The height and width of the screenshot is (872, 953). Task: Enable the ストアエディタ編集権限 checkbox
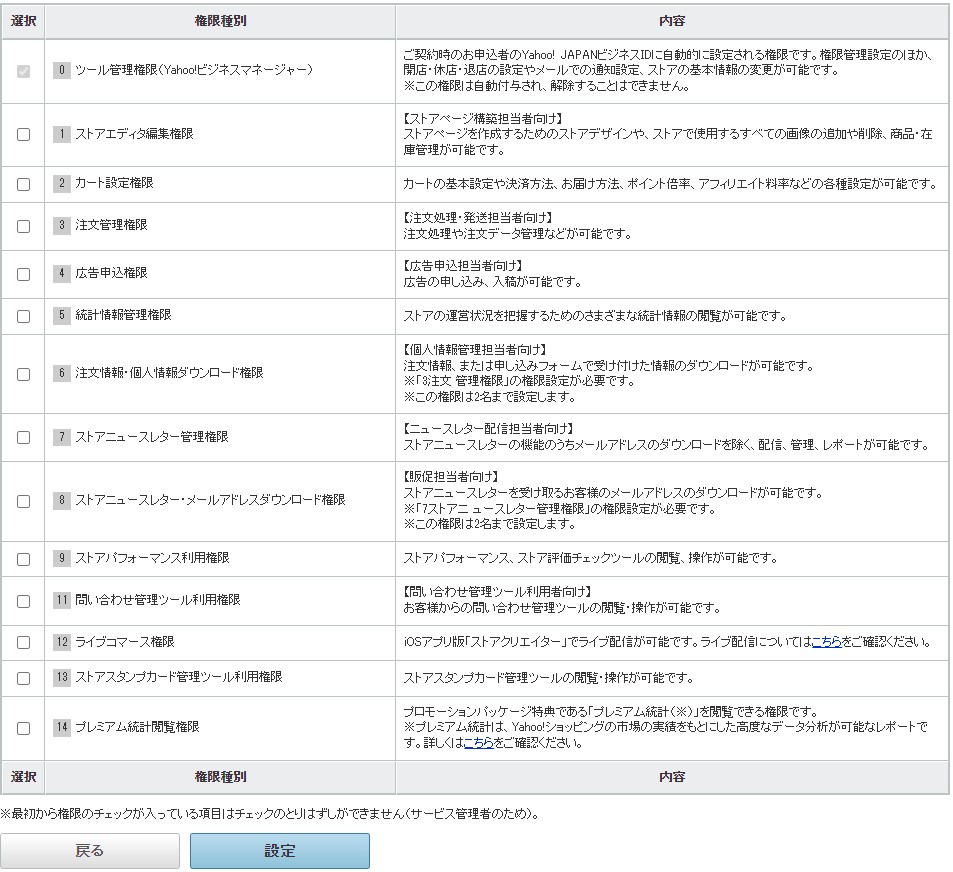(23, 134)
